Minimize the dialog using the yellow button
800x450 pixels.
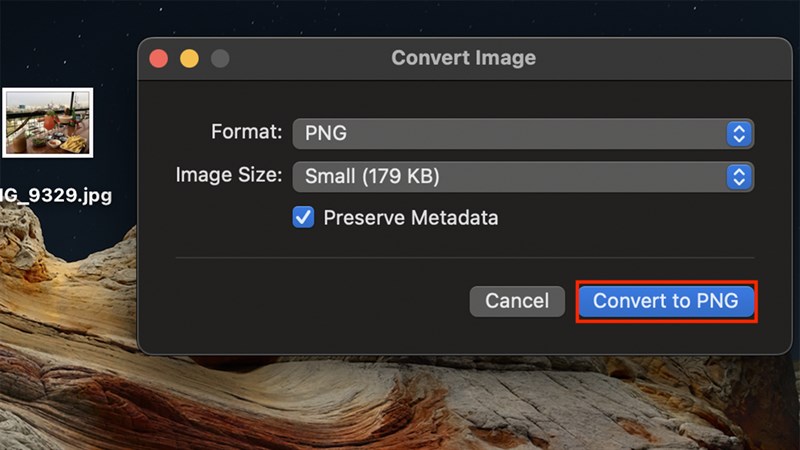pos(189,59)
